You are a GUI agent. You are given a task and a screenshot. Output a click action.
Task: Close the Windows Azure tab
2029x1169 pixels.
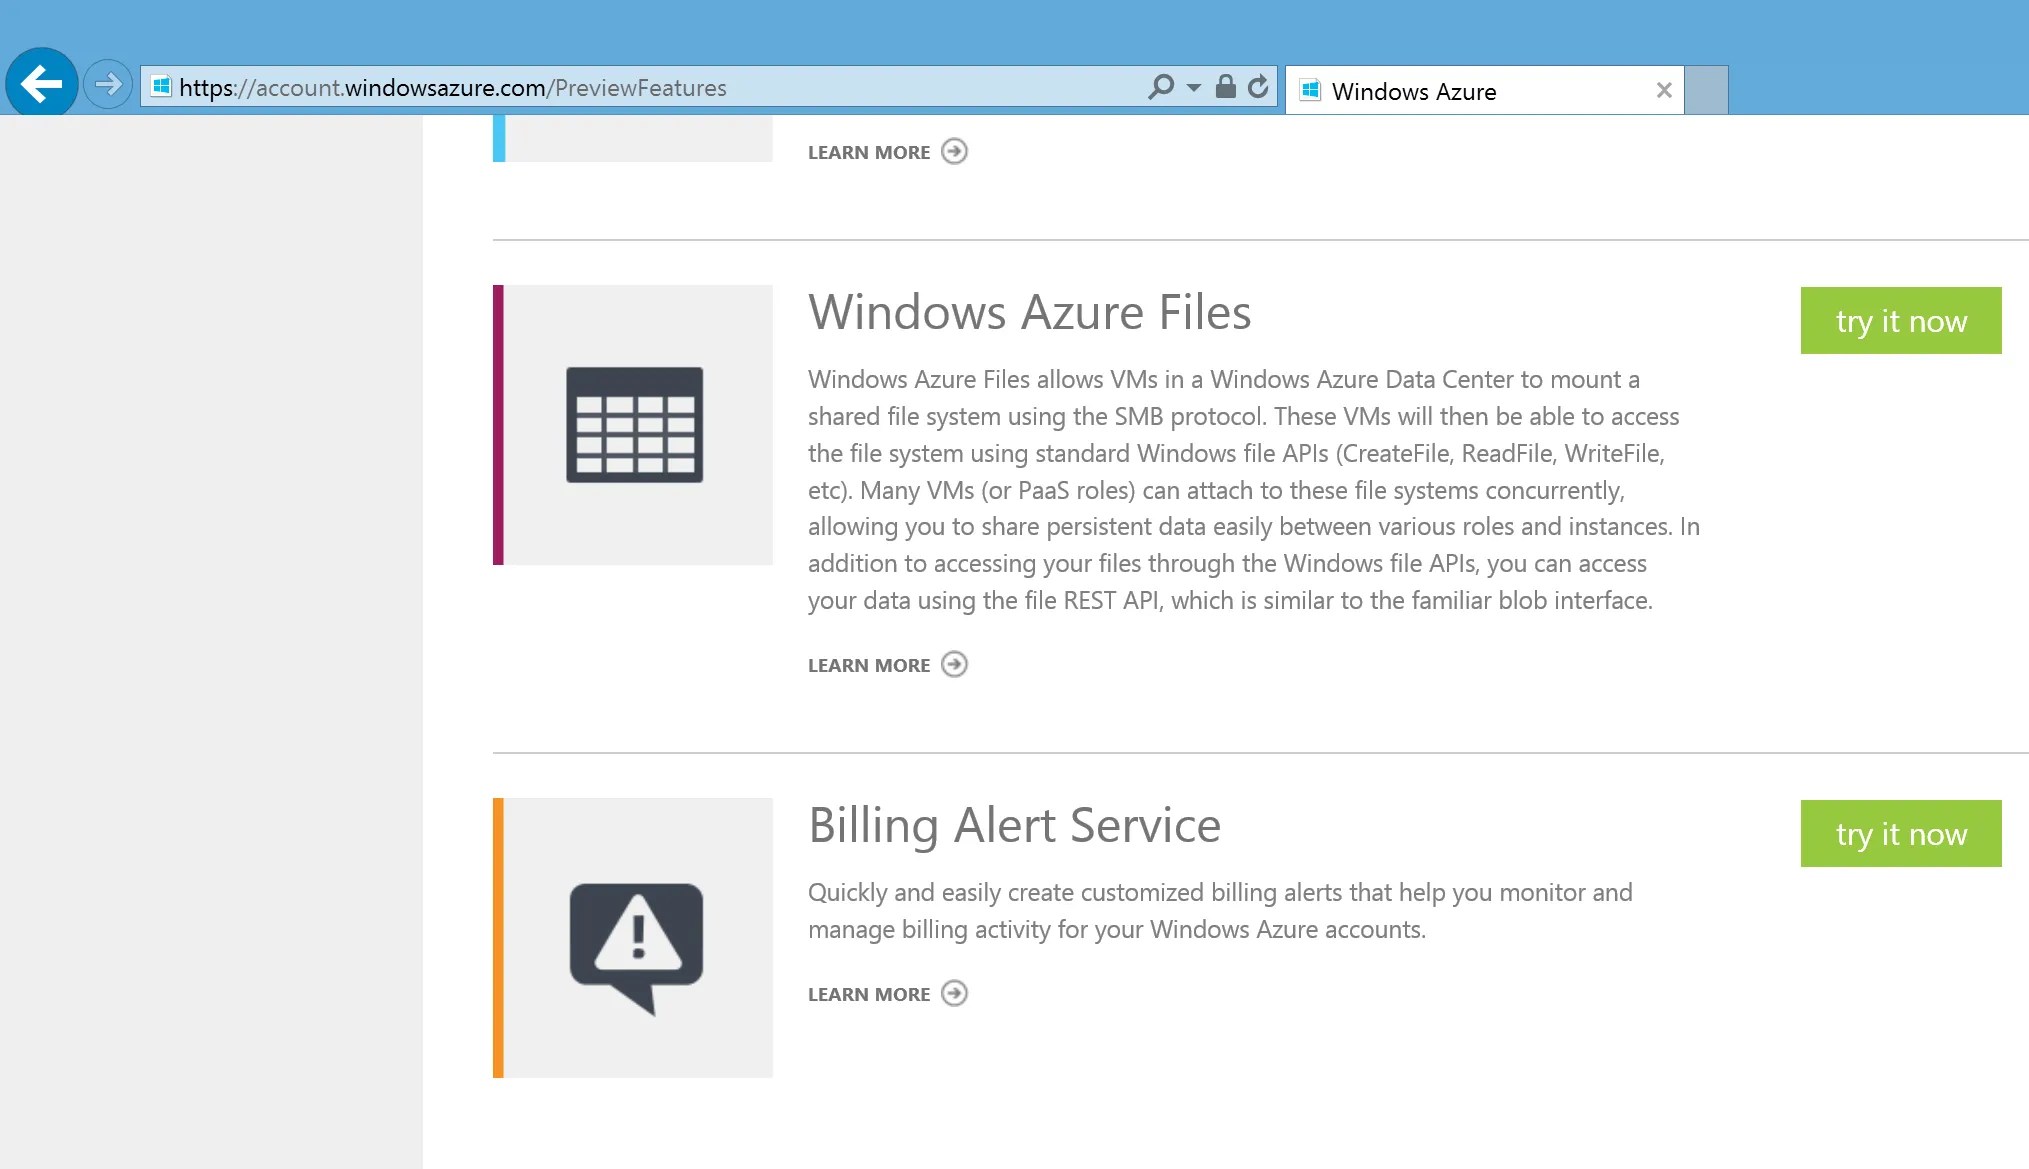click(1664, 91)
